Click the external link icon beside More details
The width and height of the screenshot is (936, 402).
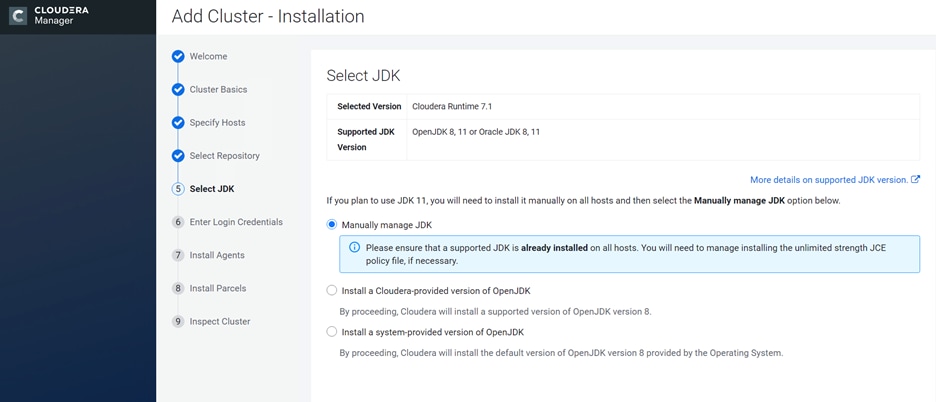point(916,179)
